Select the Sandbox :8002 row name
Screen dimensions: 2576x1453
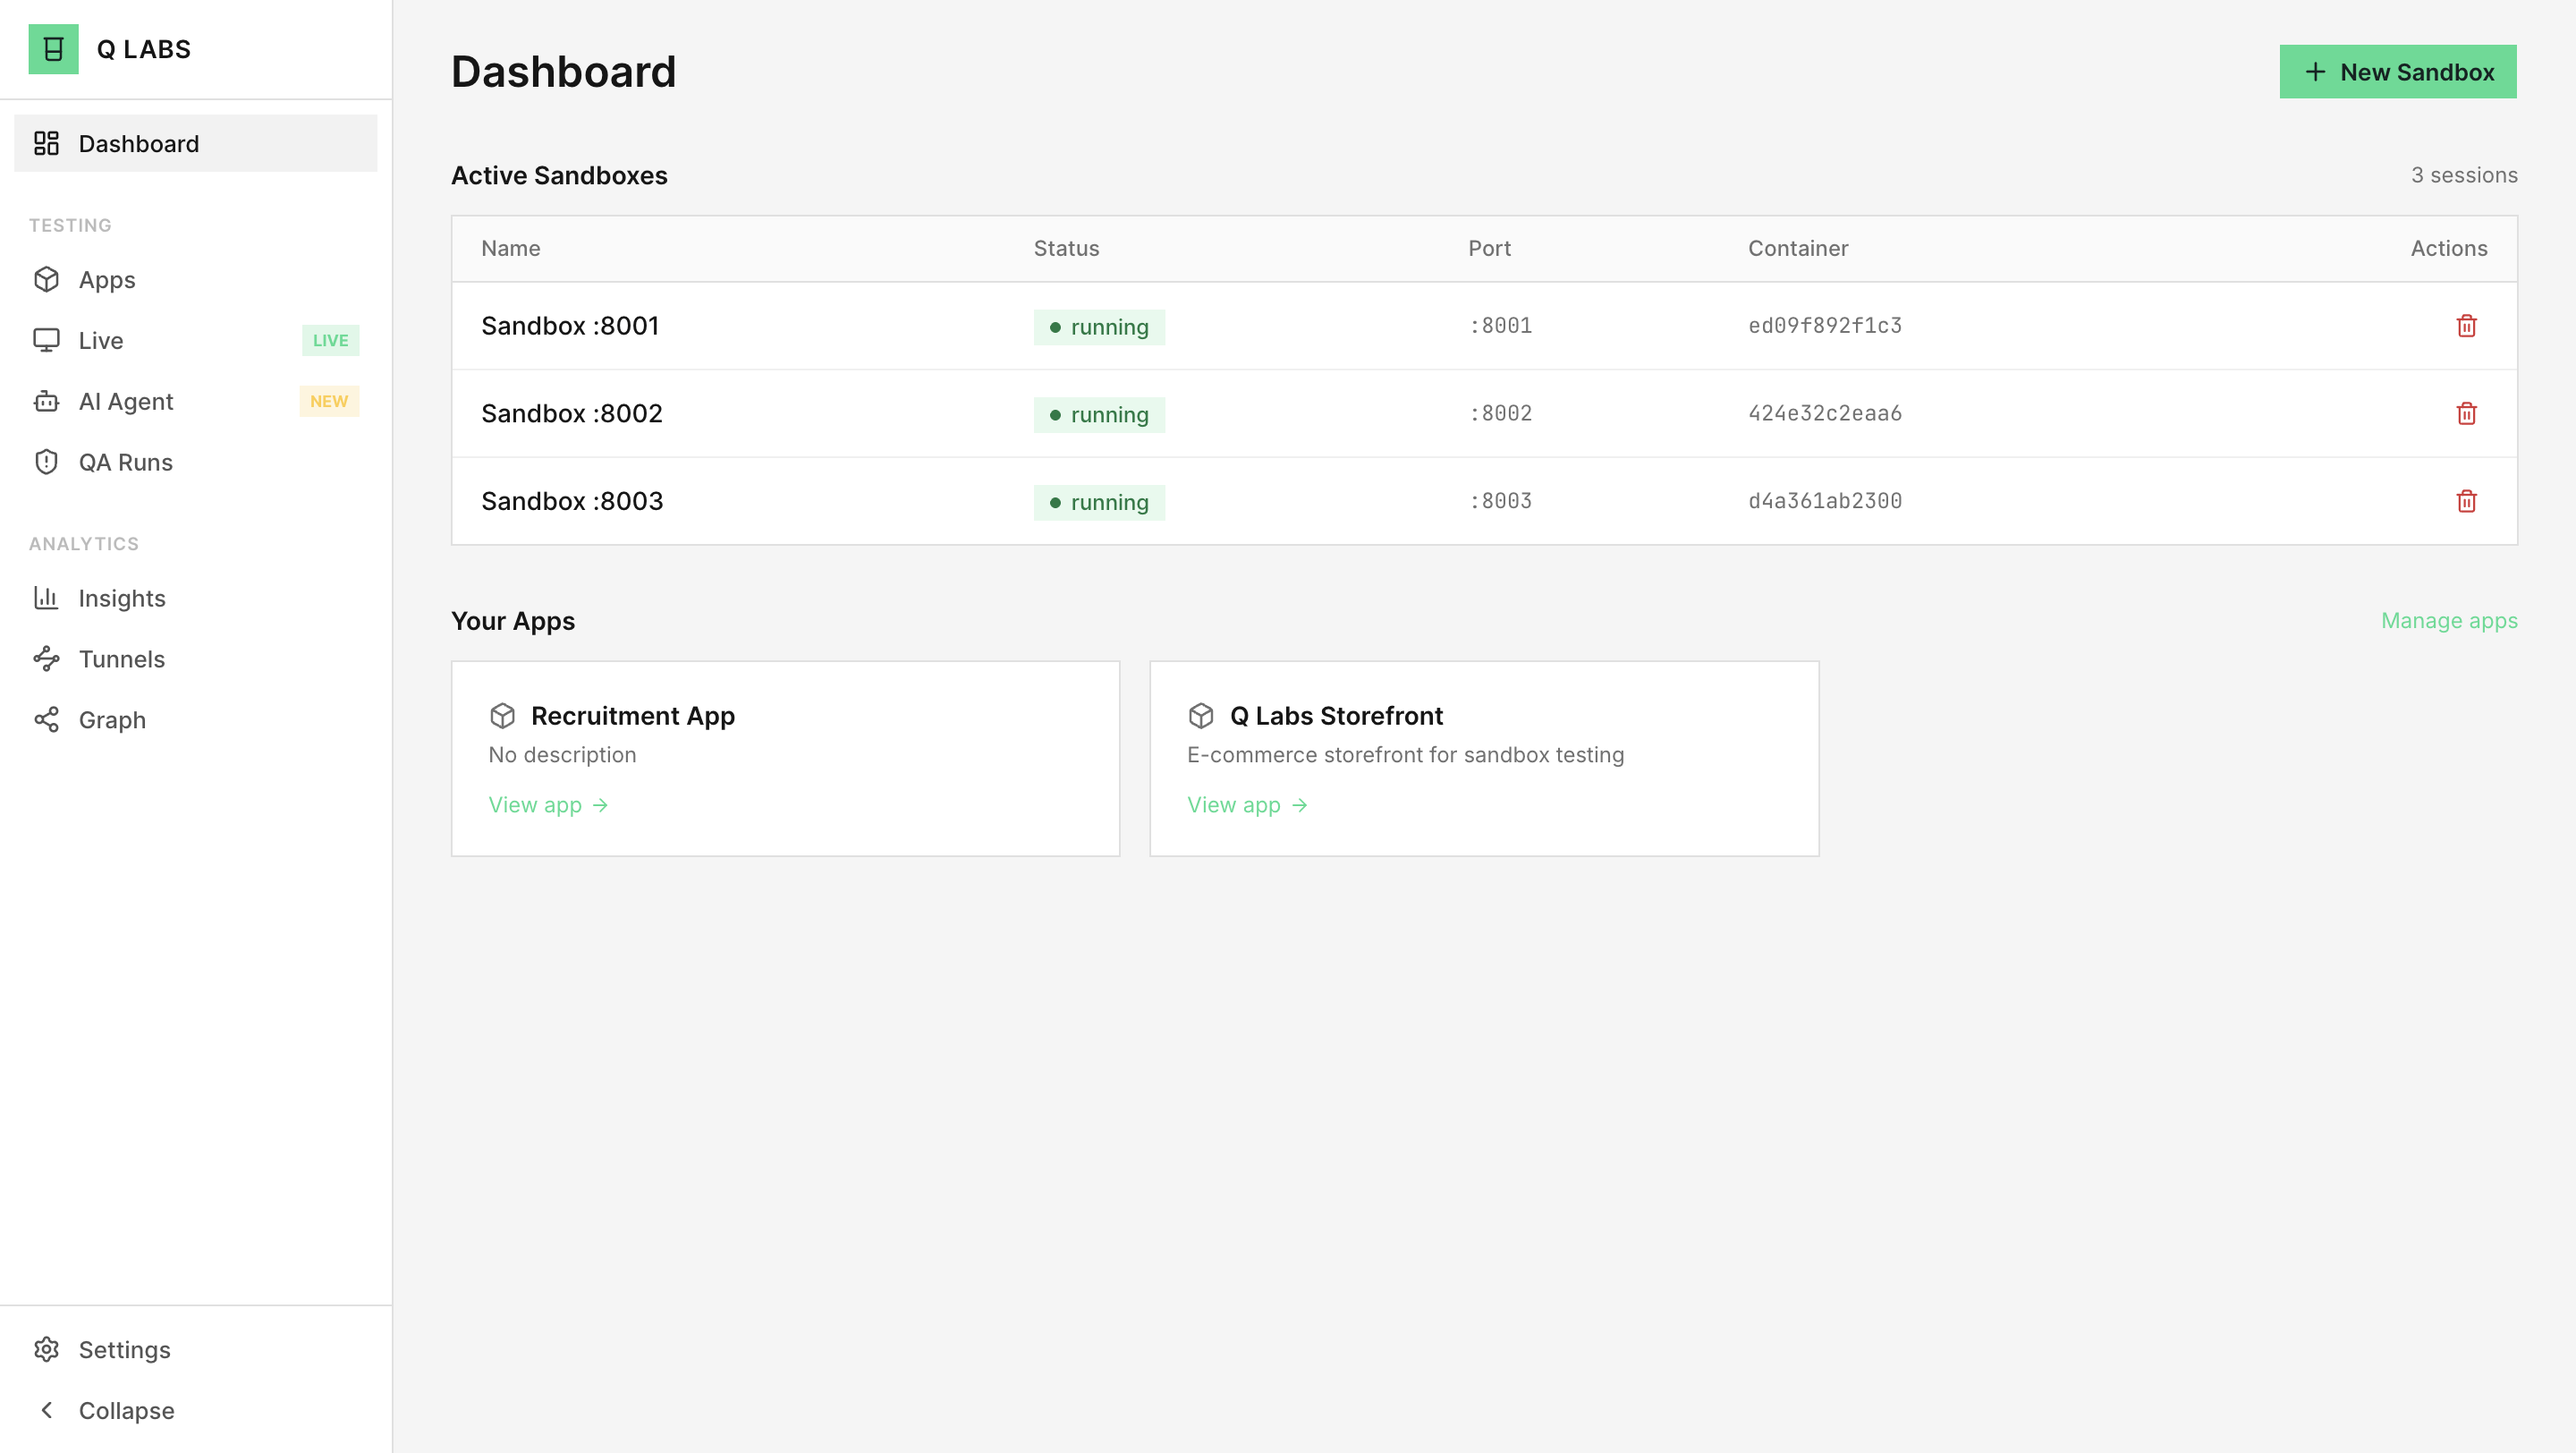click(x=571, y=413)
